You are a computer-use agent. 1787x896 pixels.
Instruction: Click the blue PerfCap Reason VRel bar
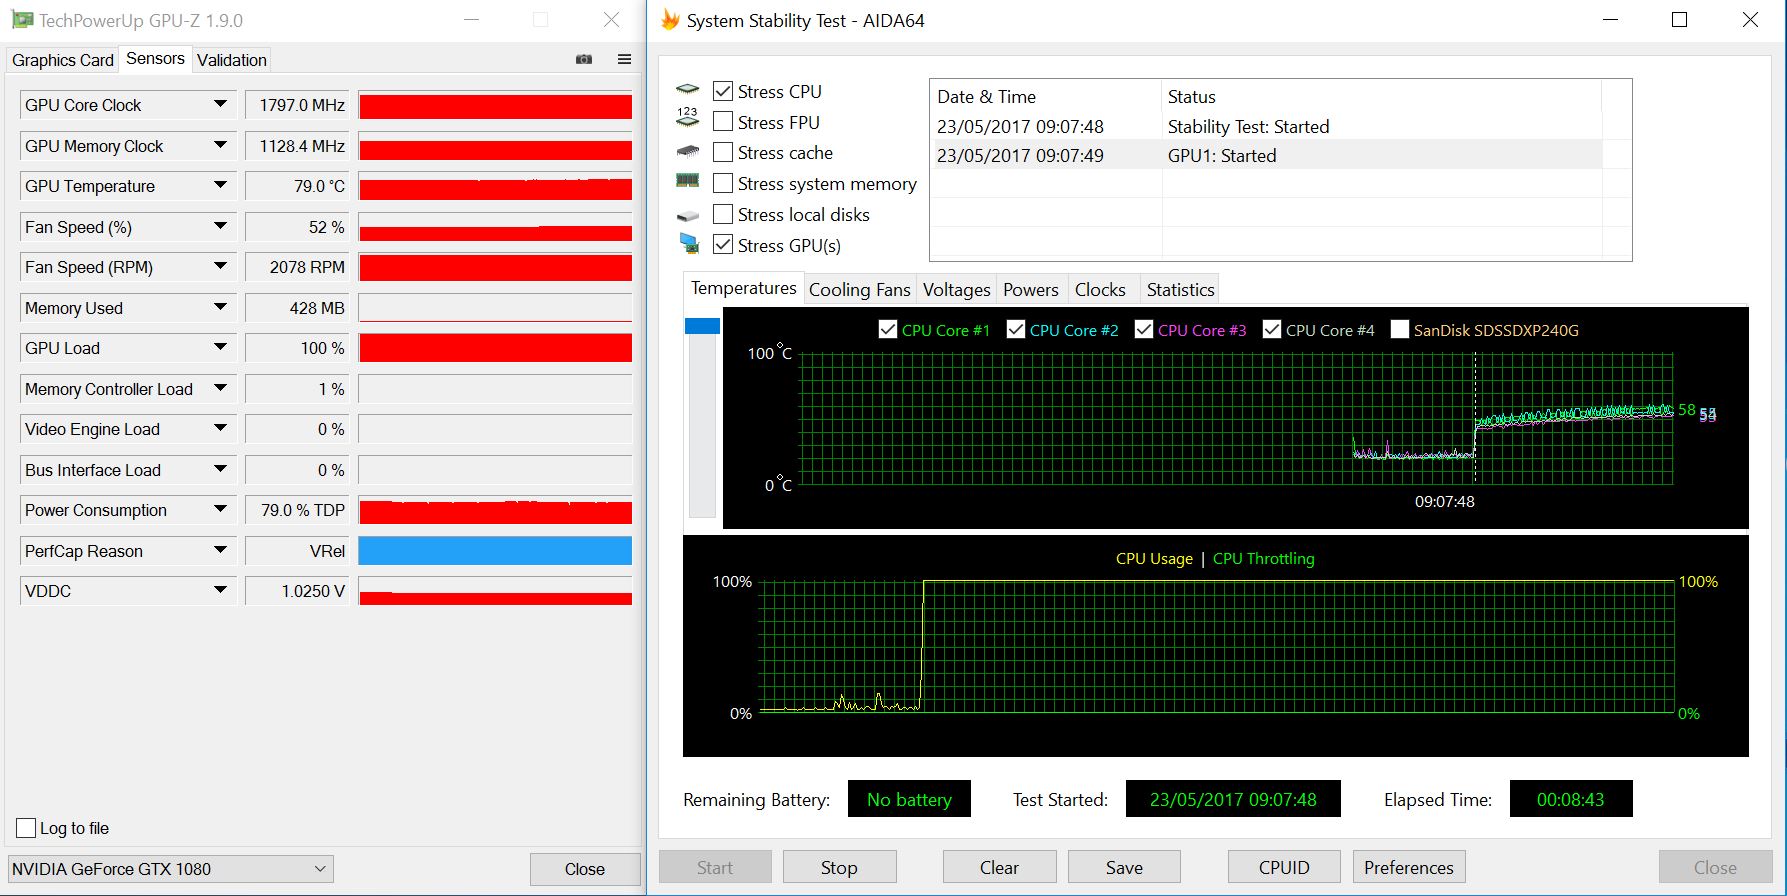point(495,551)
